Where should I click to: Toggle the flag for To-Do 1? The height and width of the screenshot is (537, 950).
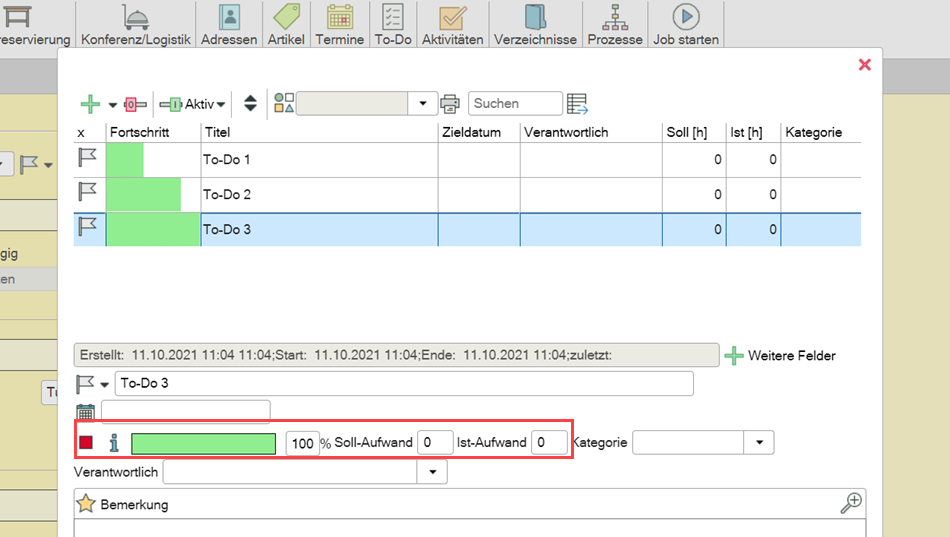click(x=88, y=160)
